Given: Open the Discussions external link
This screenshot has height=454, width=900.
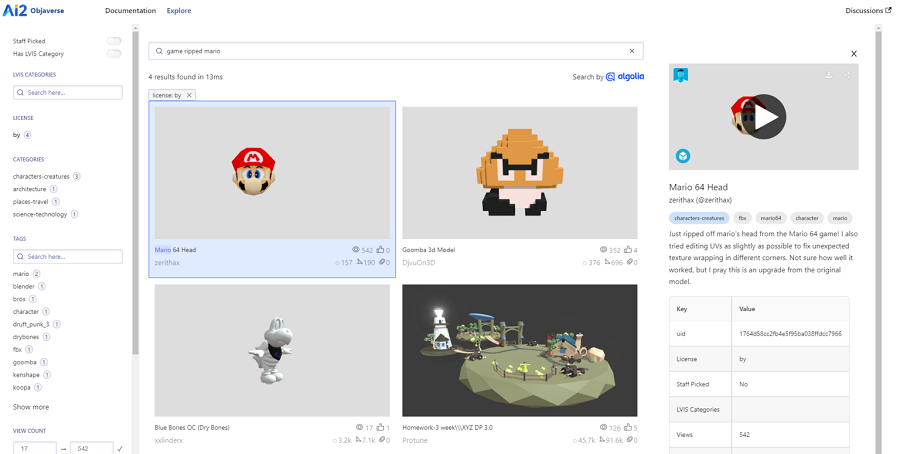Looking at the screenshot, I should click(868, 10).
